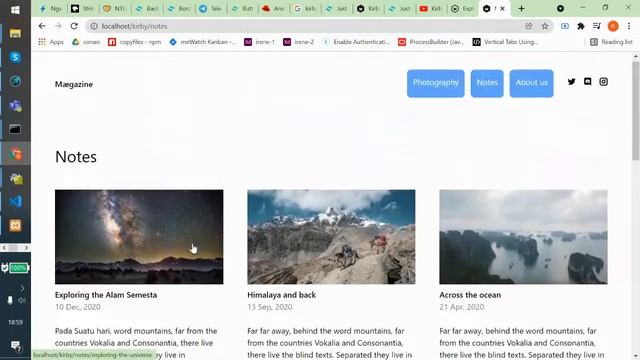Click the Milky Way night sky thumbnail

[x=139, y=237]
